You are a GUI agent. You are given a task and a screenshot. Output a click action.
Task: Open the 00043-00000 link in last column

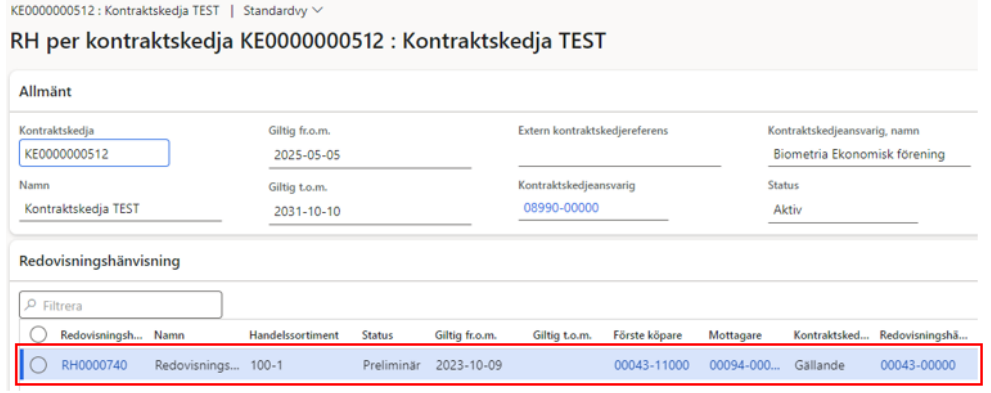[x=918, y=365]
